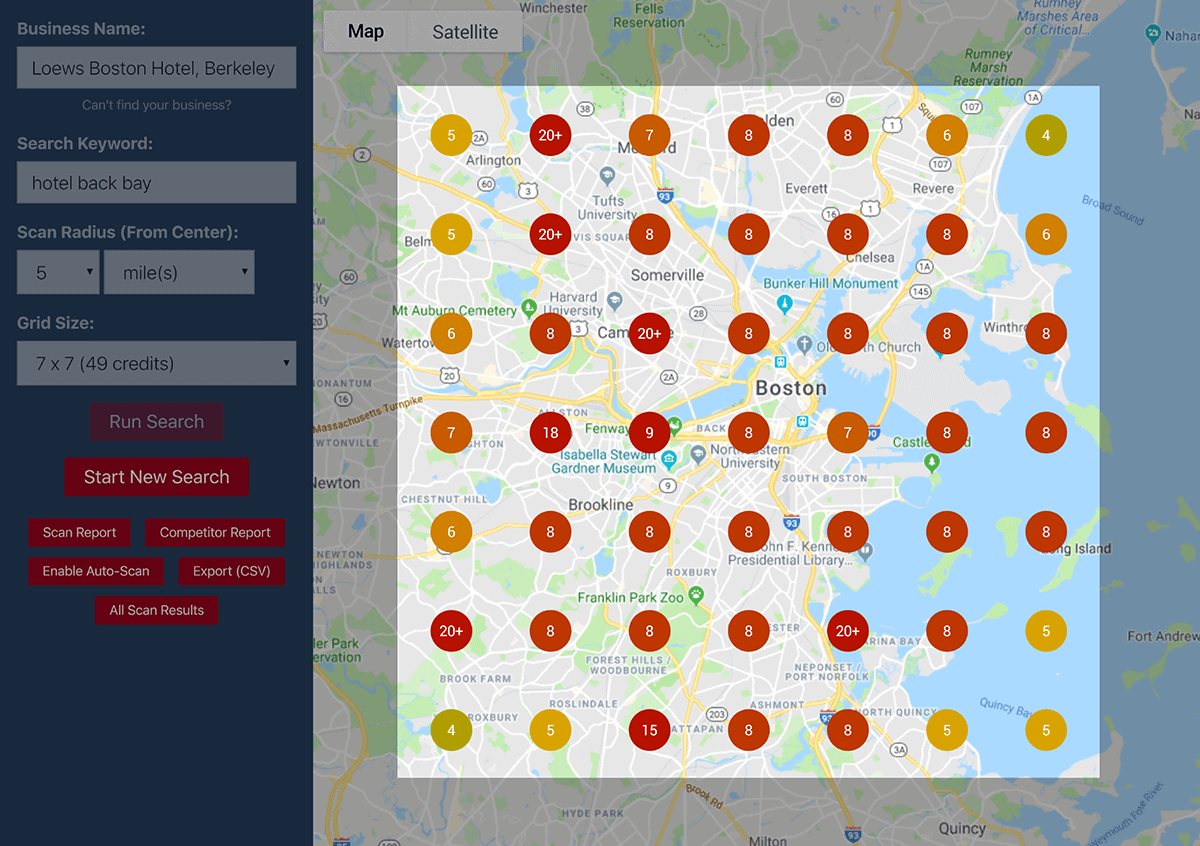Viewport: 1200px width, 846px height.
Task: Enable Auto-Scan for this search
Action: point(96,571)
